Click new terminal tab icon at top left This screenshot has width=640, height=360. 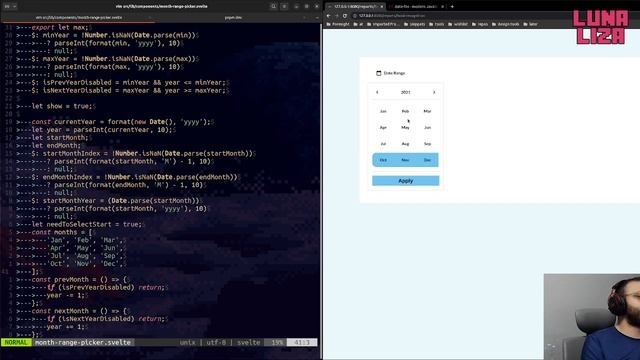(7, 6)
